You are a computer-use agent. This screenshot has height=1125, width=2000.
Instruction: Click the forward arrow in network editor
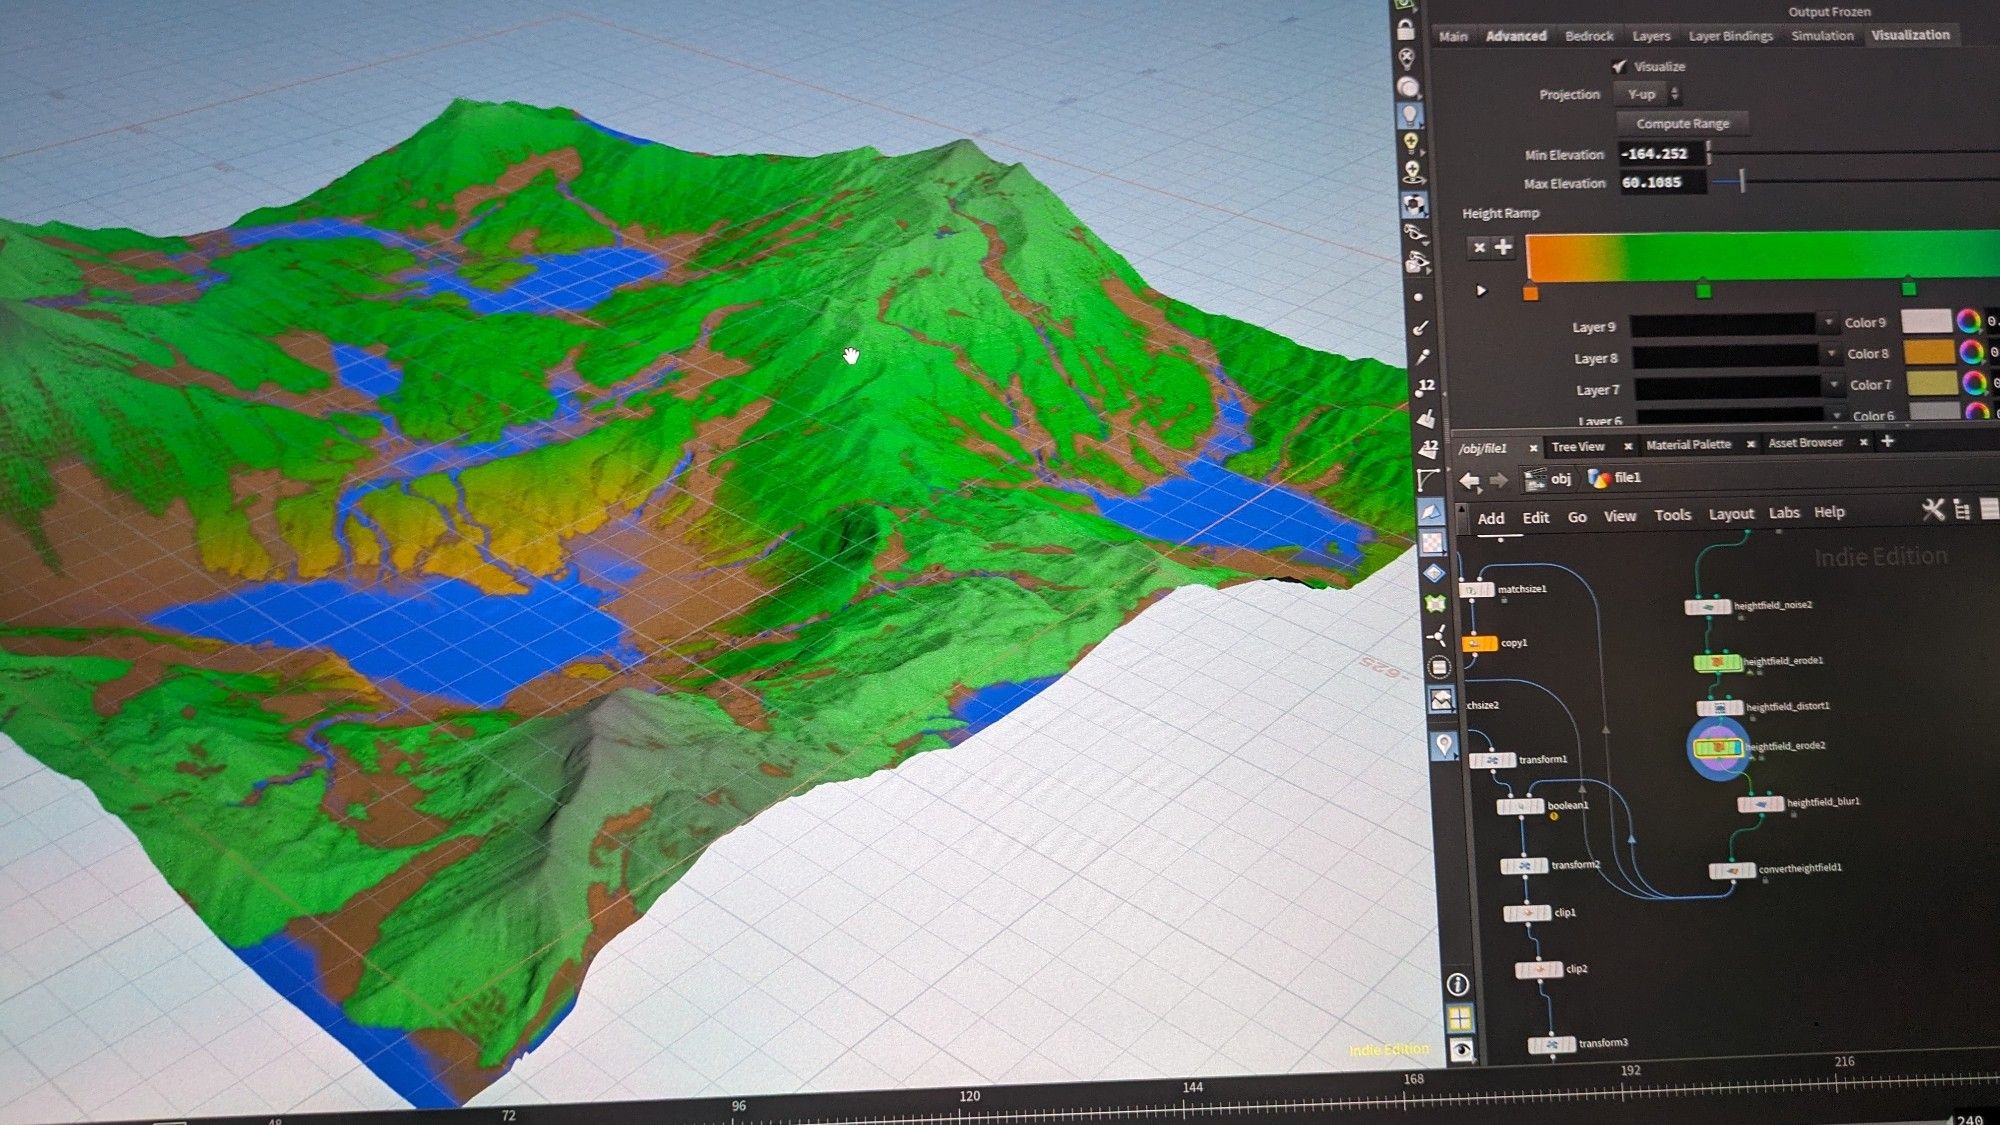[x=1498, y=480]
